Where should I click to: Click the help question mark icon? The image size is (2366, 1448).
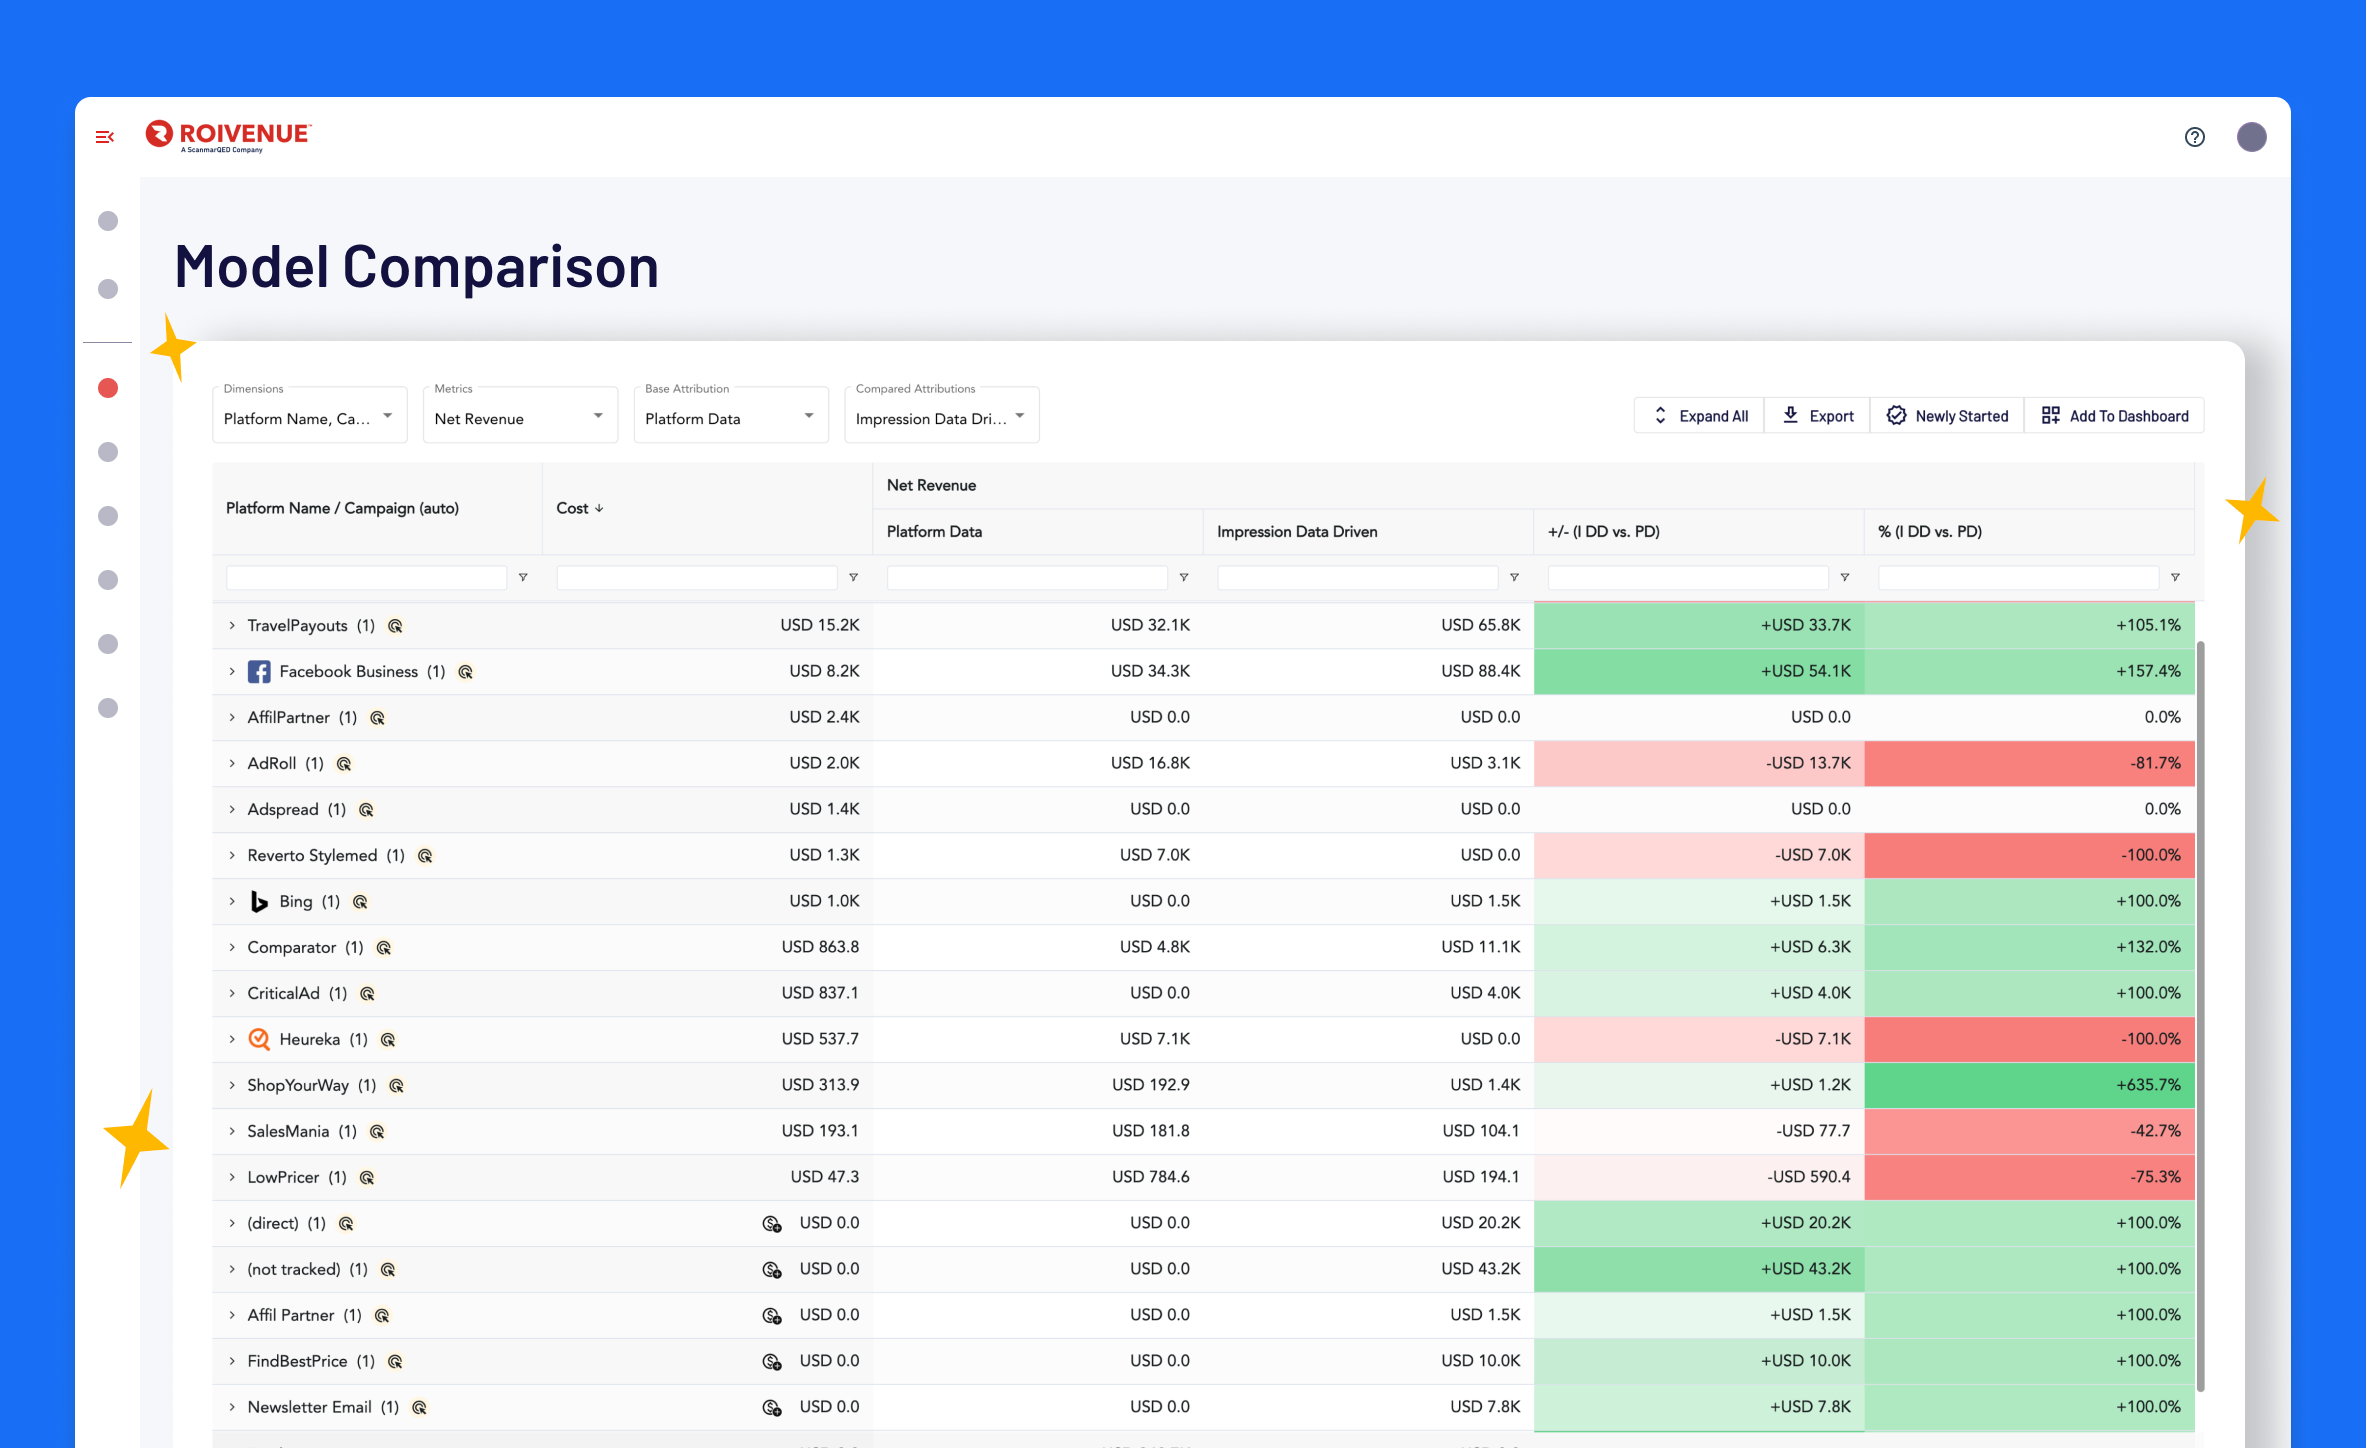tap(2194, 137)
